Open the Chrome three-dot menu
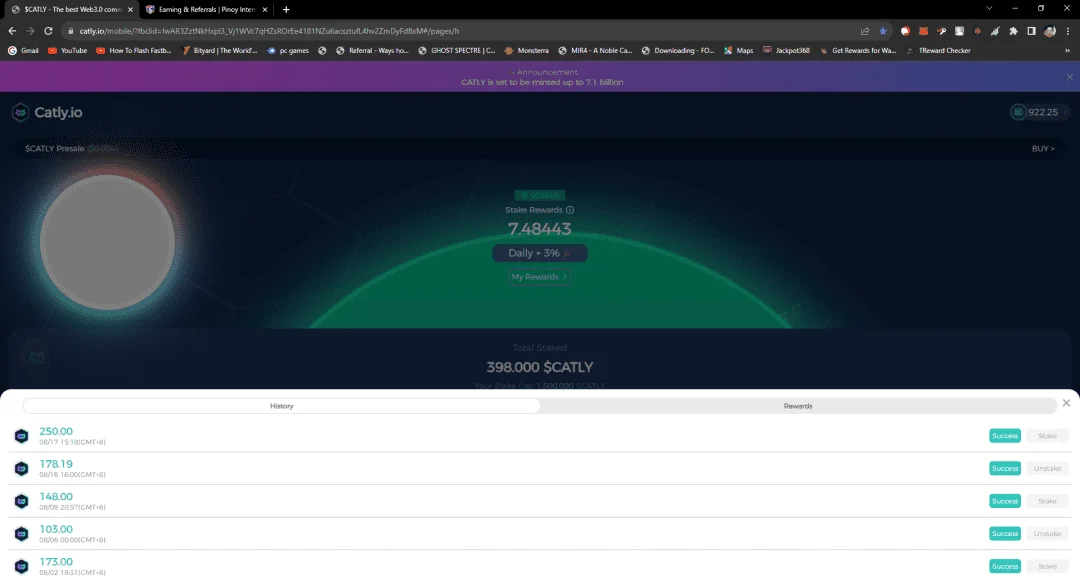Viewport: 1080px width, 585px height. pyautogui.click(x=1068, y=31)
